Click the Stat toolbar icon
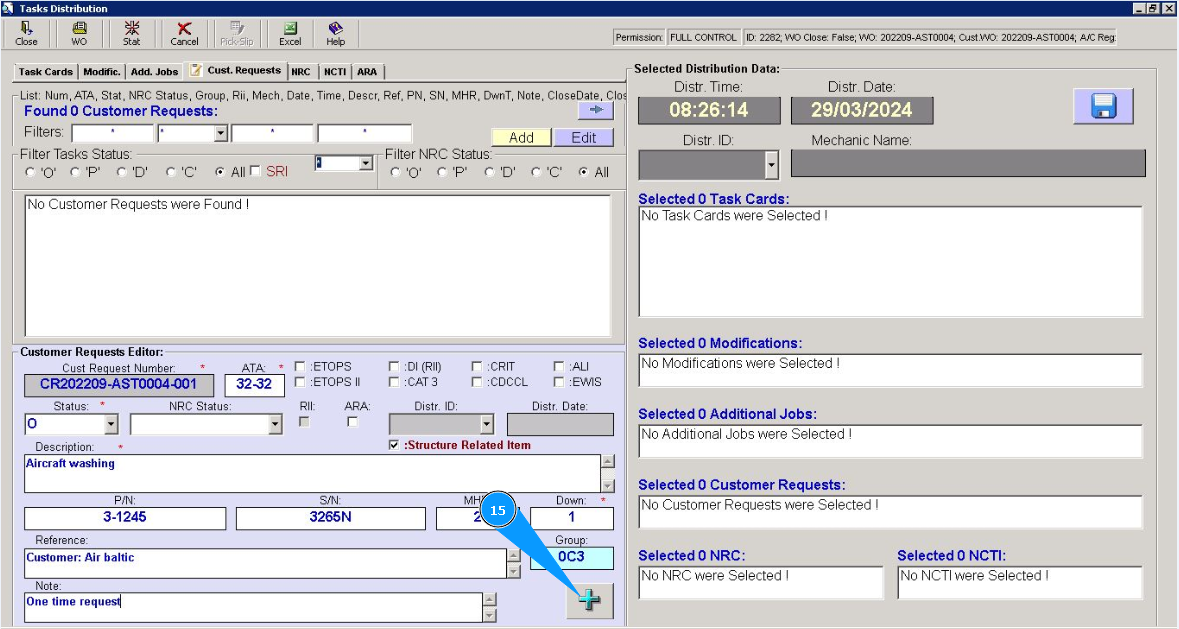Image resolution: width=1179 pixels, height=629 pixels. pos(131,33)
